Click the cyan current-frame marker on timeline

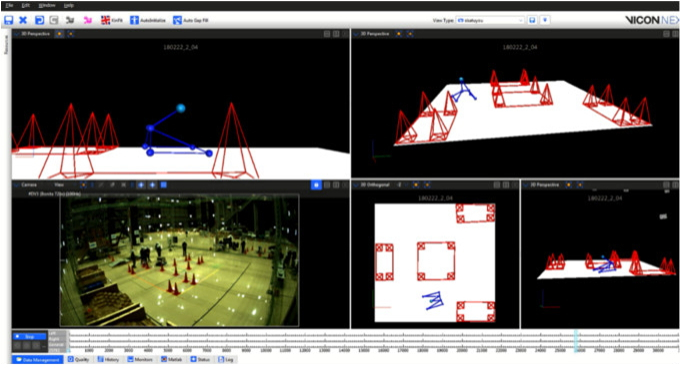pyautogui.click(x=576, y=341)
